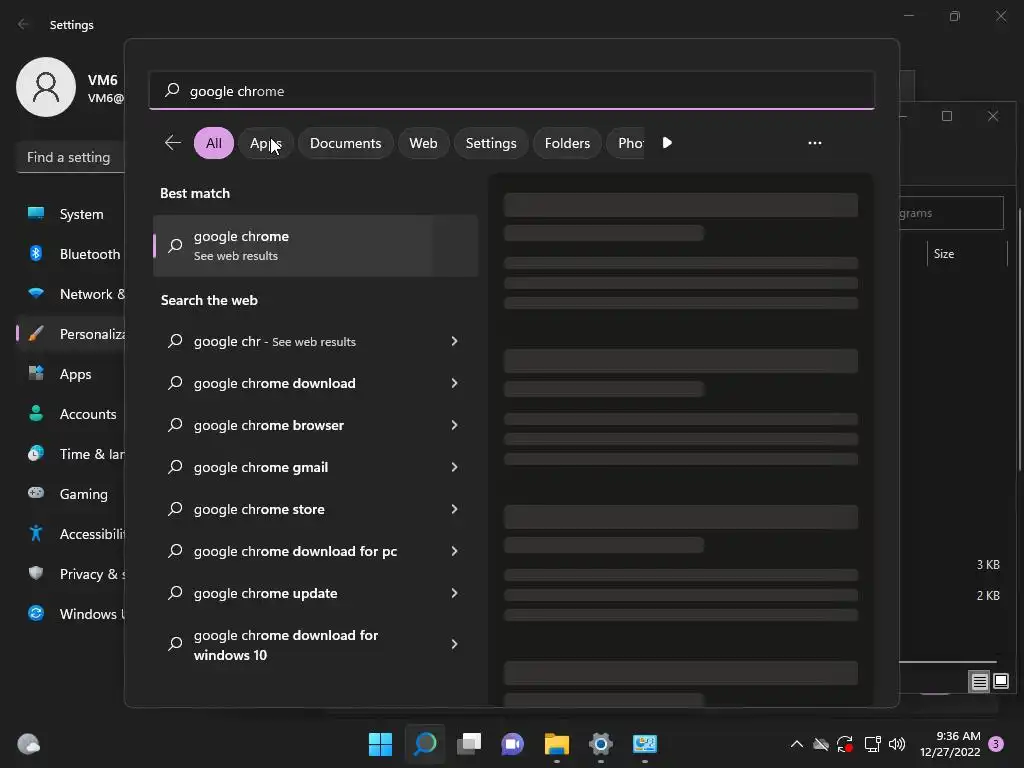Select download for windows 10 suggestion
Image resolution: width=1024 pixels, height=768 pixels.
pos(285,645)
